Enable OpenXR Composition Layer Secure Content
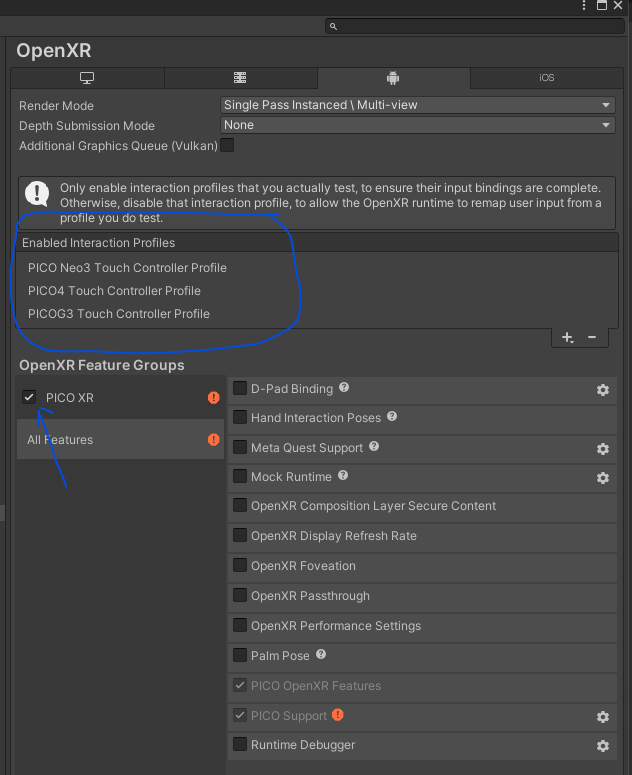Screen dimensions: 632x775 tap(240, 505)
